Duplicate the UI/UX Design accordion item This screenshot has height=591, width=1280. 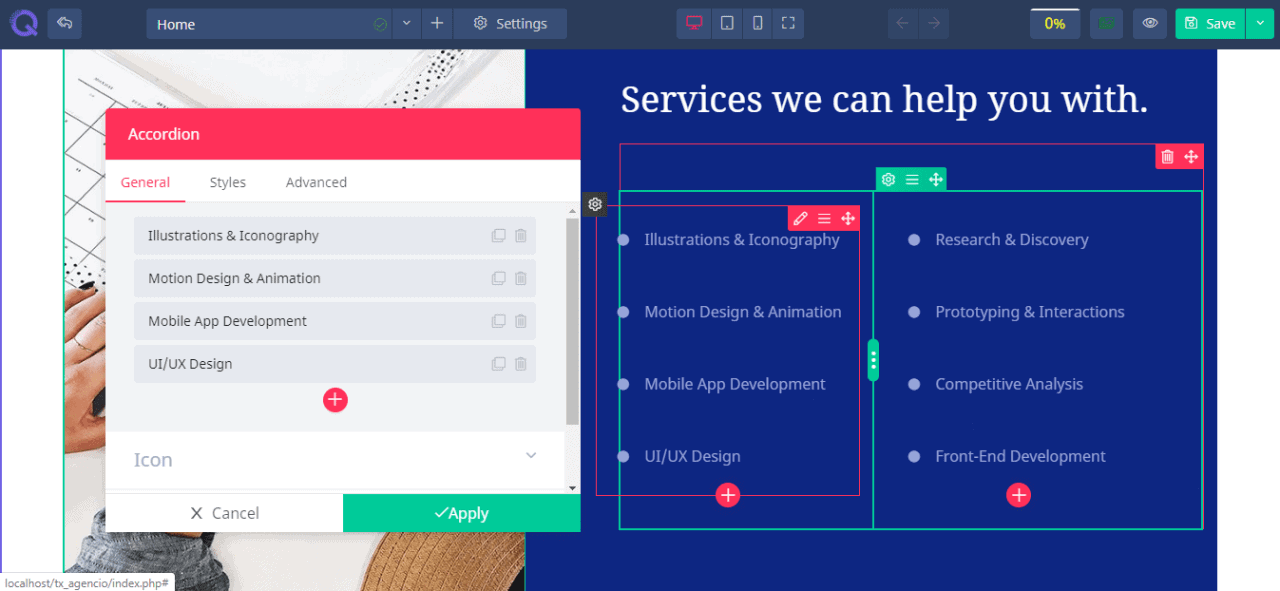(498, 363)
